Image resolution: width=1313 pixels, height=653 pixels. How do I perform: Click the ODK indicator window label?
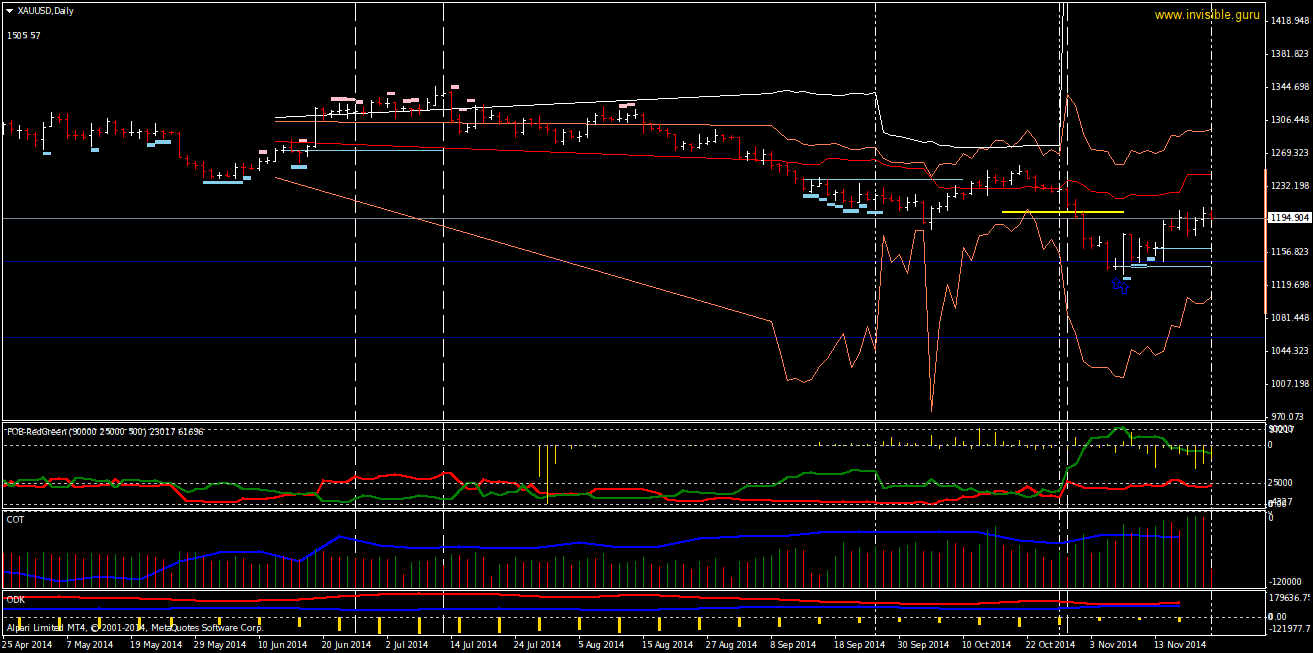(x=15, y=598)
